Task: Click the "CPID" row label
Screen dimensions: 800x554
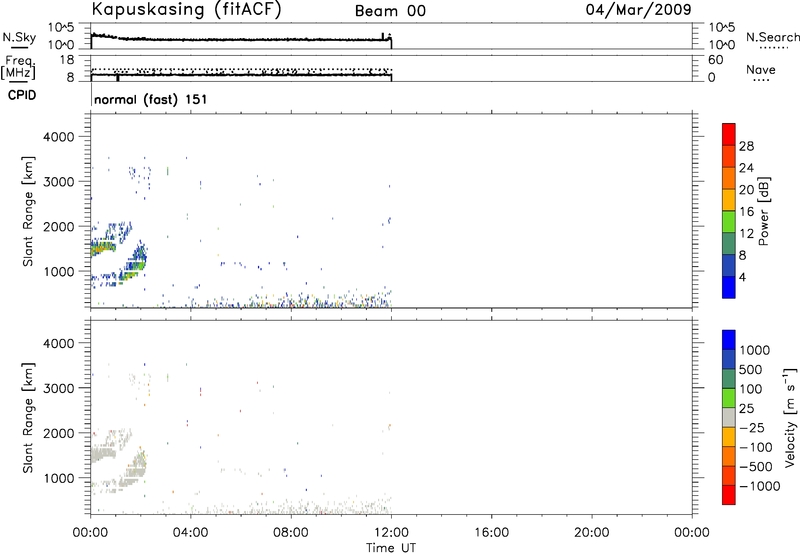Action: 22,95
